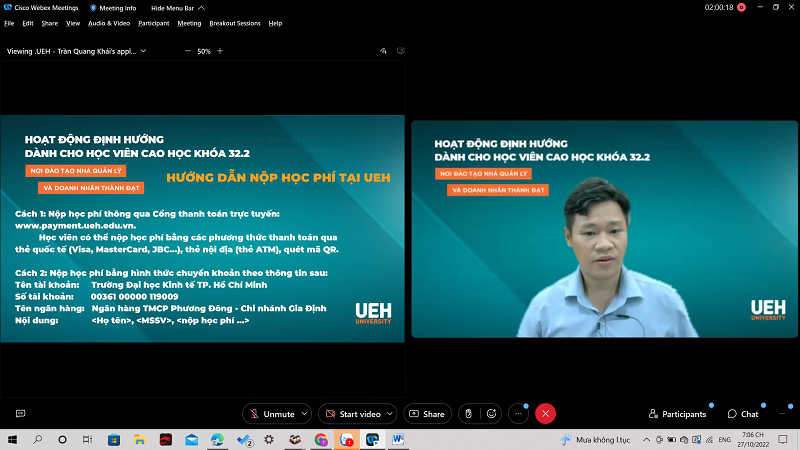Open Settings gear in taskbar
Screen dimensions: 800x450
[x=269, y=440]
